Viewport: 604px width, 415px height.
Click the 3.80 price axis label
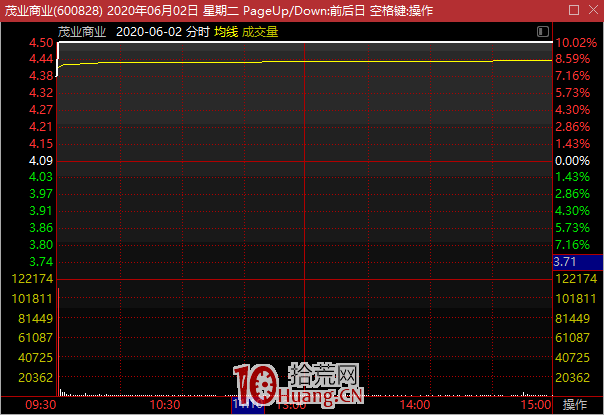click(x=41, y=245)
